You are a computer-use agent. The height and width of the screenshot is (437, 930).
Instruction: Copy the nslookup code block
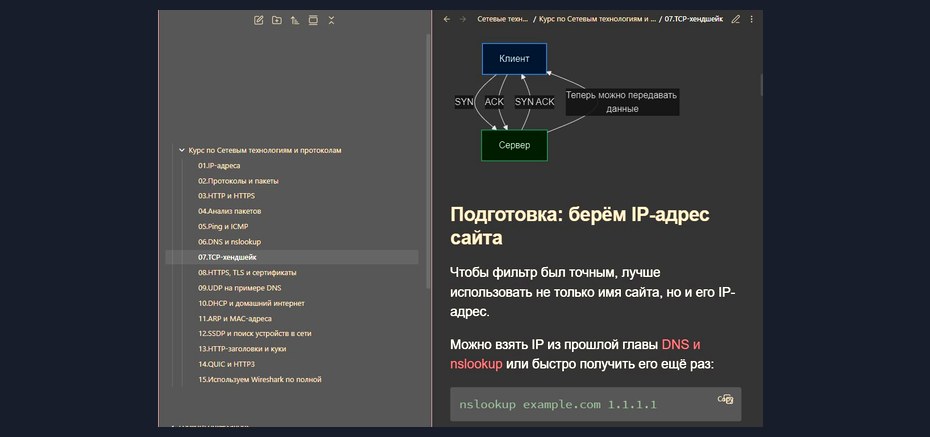(x=725, y=399)
